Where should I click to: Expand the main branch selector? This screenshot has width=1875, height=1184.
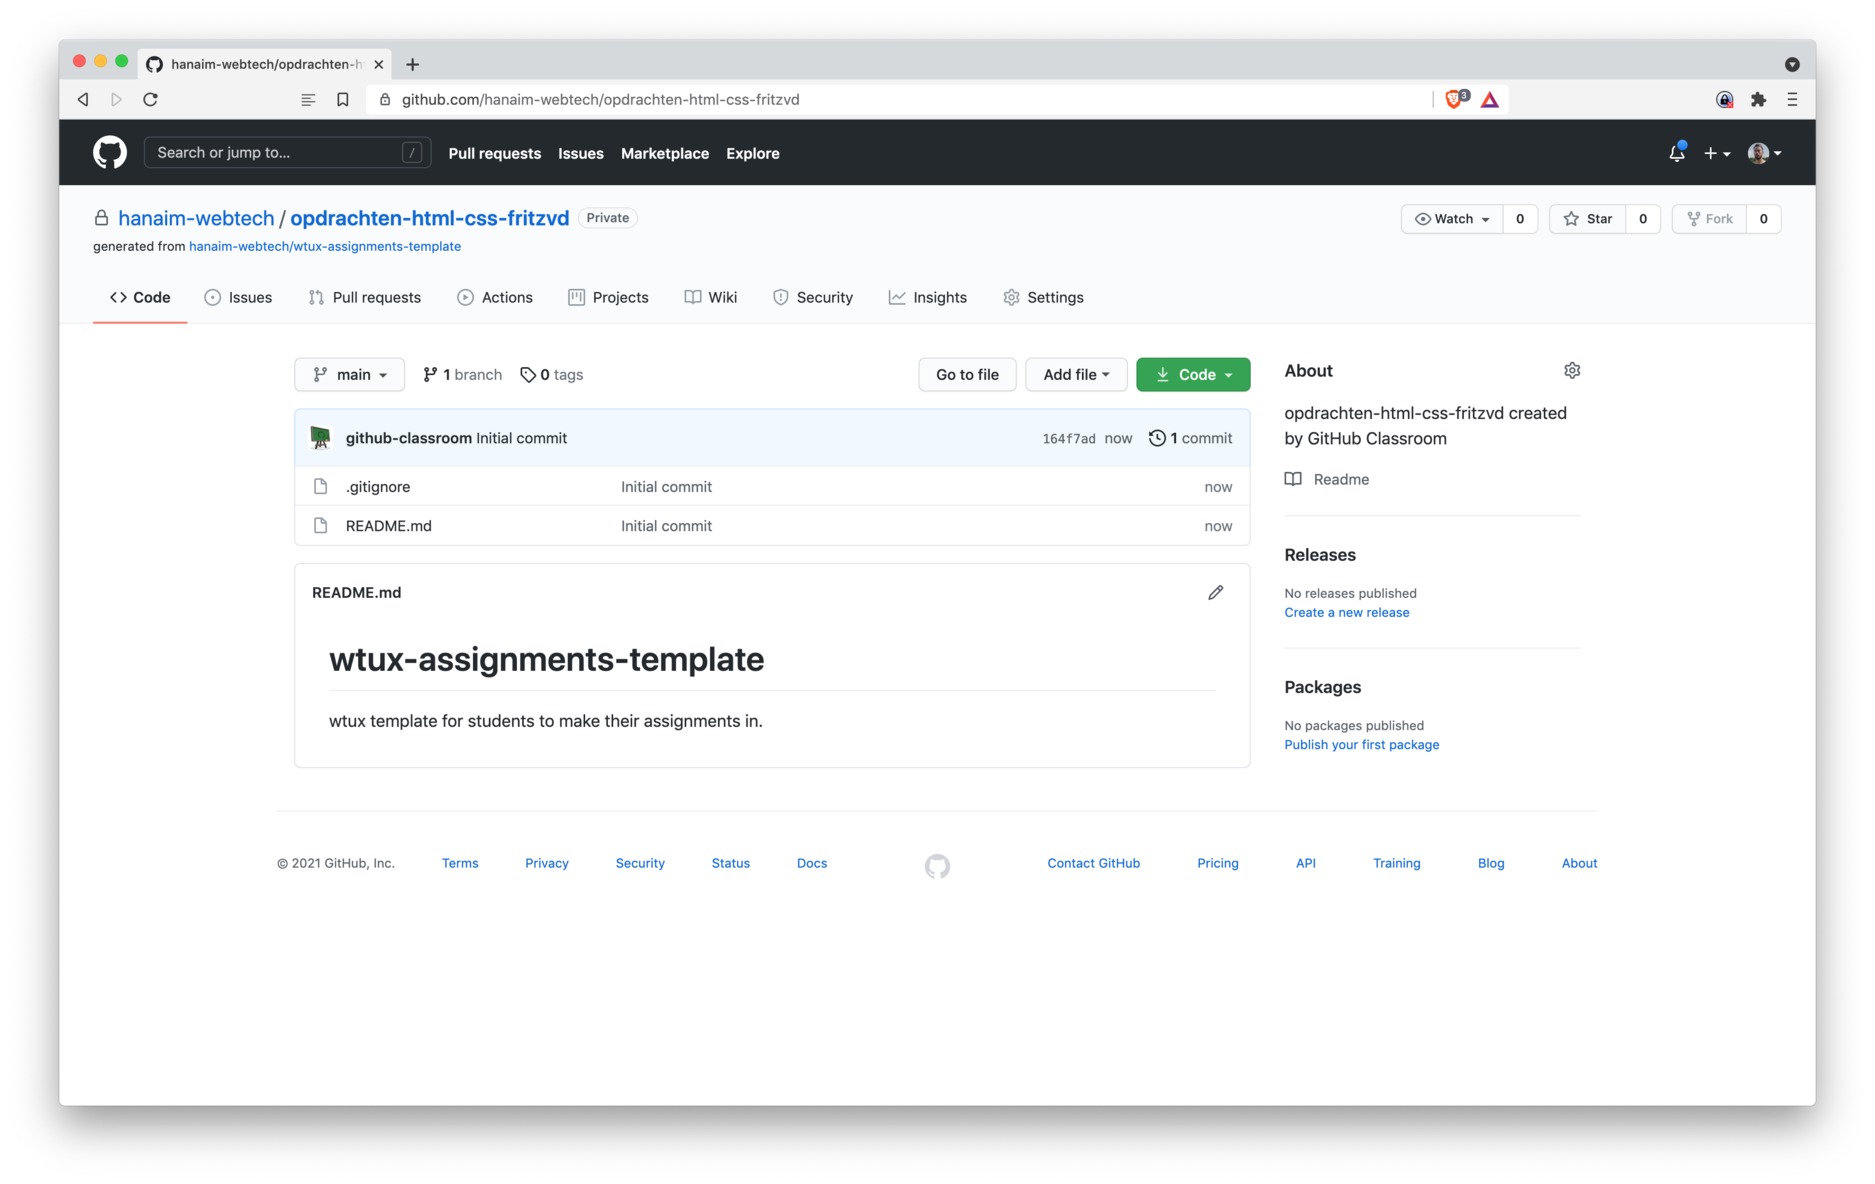(349, 374)
